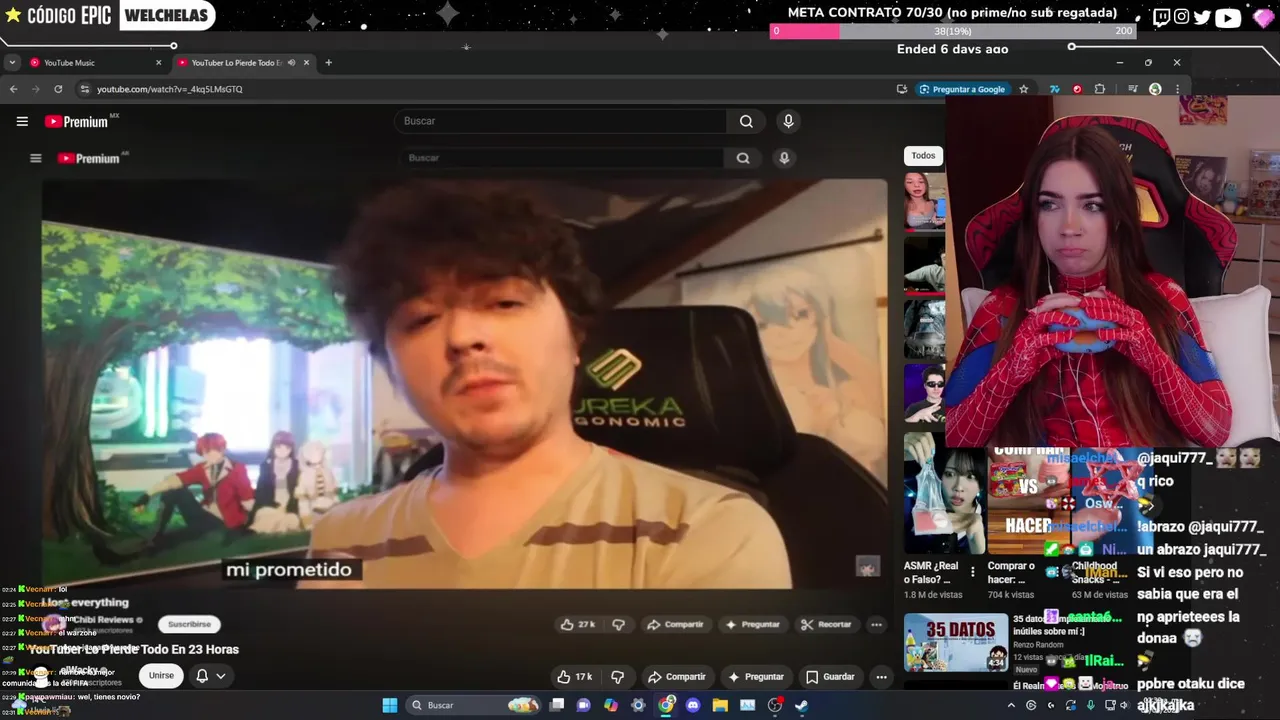Click the inner 27 k like button
Viewport: 1280px width, 720px height.
[x=578, y=624]
